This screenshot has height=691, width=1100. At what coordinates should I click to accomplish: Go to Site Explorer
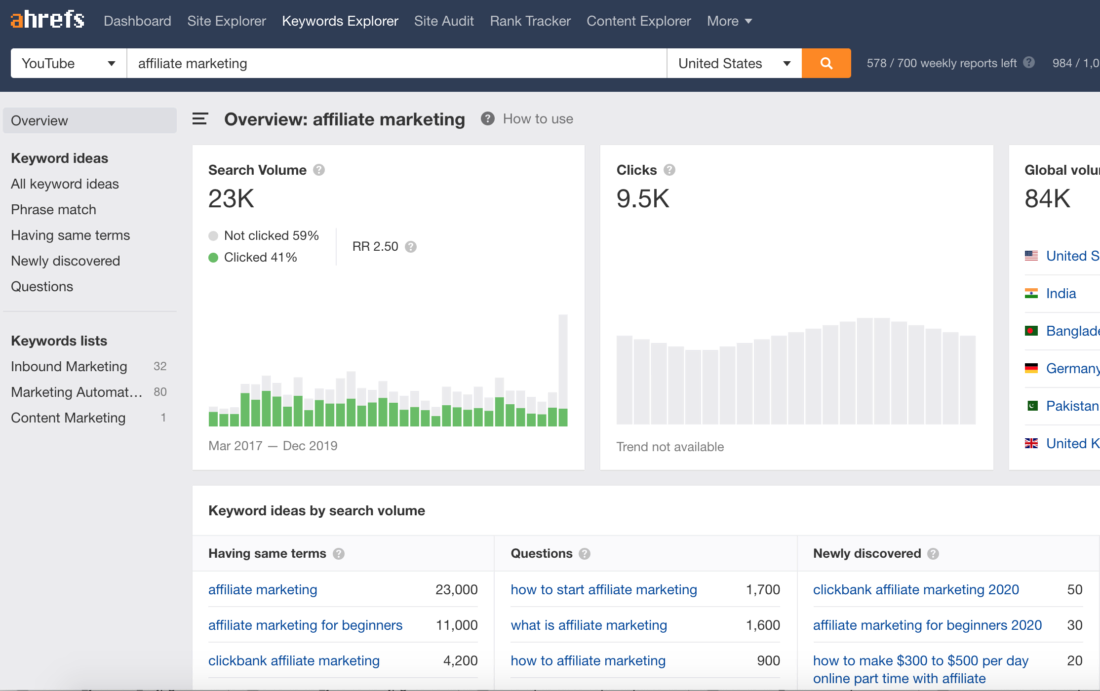(x=227, y=21)
